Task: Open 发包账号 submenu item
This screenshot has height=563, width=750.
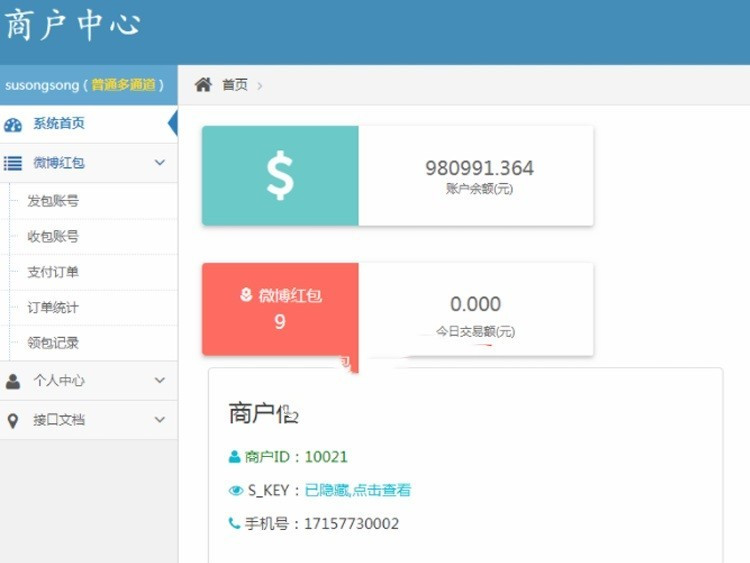Action: pyautogui.click(x=53, y=201)
